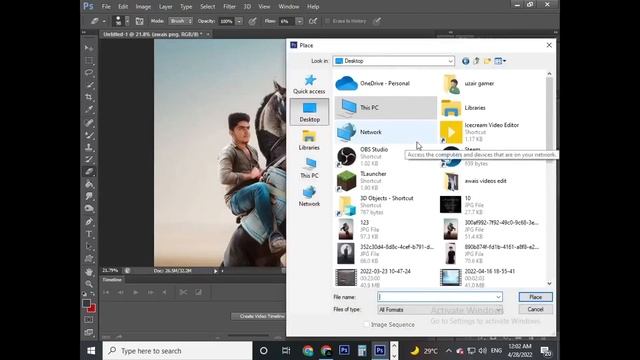Viewport: 640px width, 360px height.
Task: Open the Windows Start menu
Action: [91, 351]
